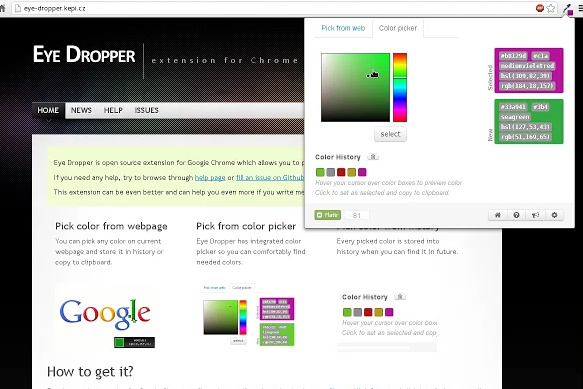Pick the green swatch in Color History

(320, 172)
